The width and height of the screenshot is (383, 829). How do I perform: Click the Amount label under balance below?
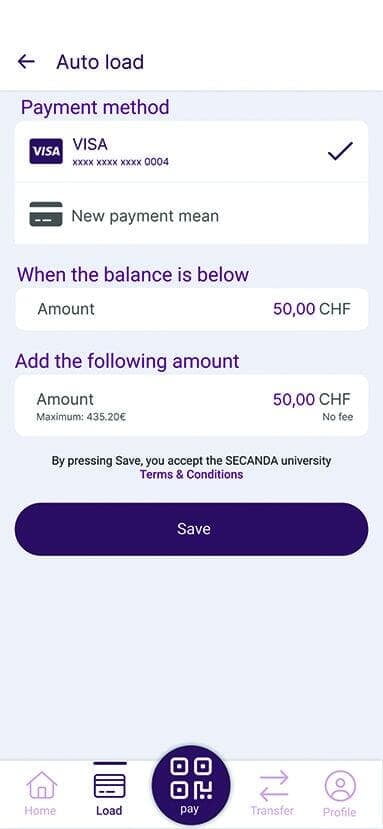pyautogui.click(x=66, y=309)
